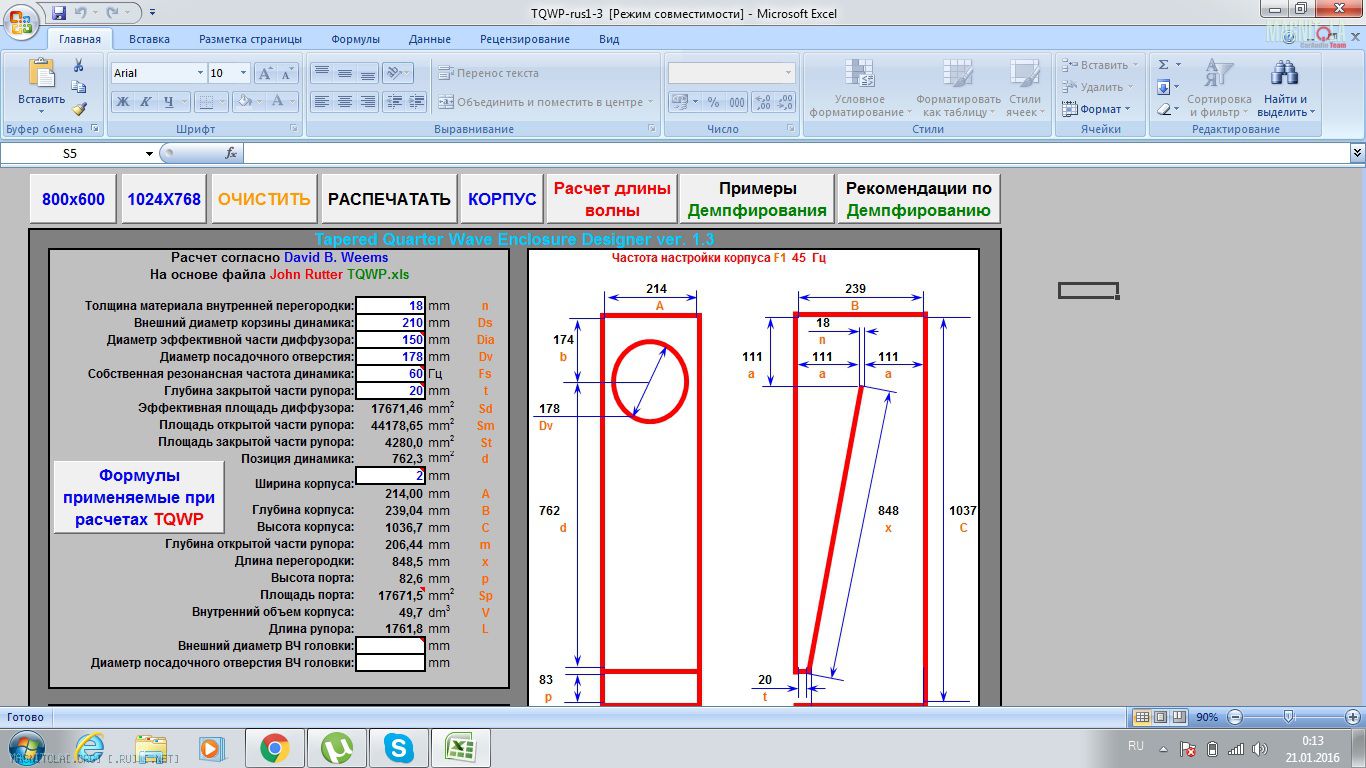
Task: Click the increase font size icon
Action: click(x=265, y=73)
